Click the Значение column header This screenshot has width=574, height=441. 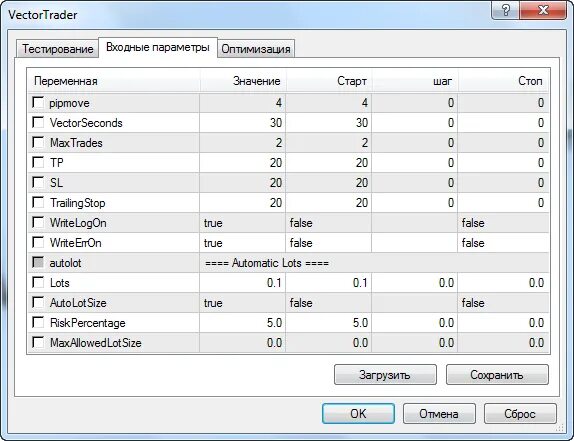point(243,81)
